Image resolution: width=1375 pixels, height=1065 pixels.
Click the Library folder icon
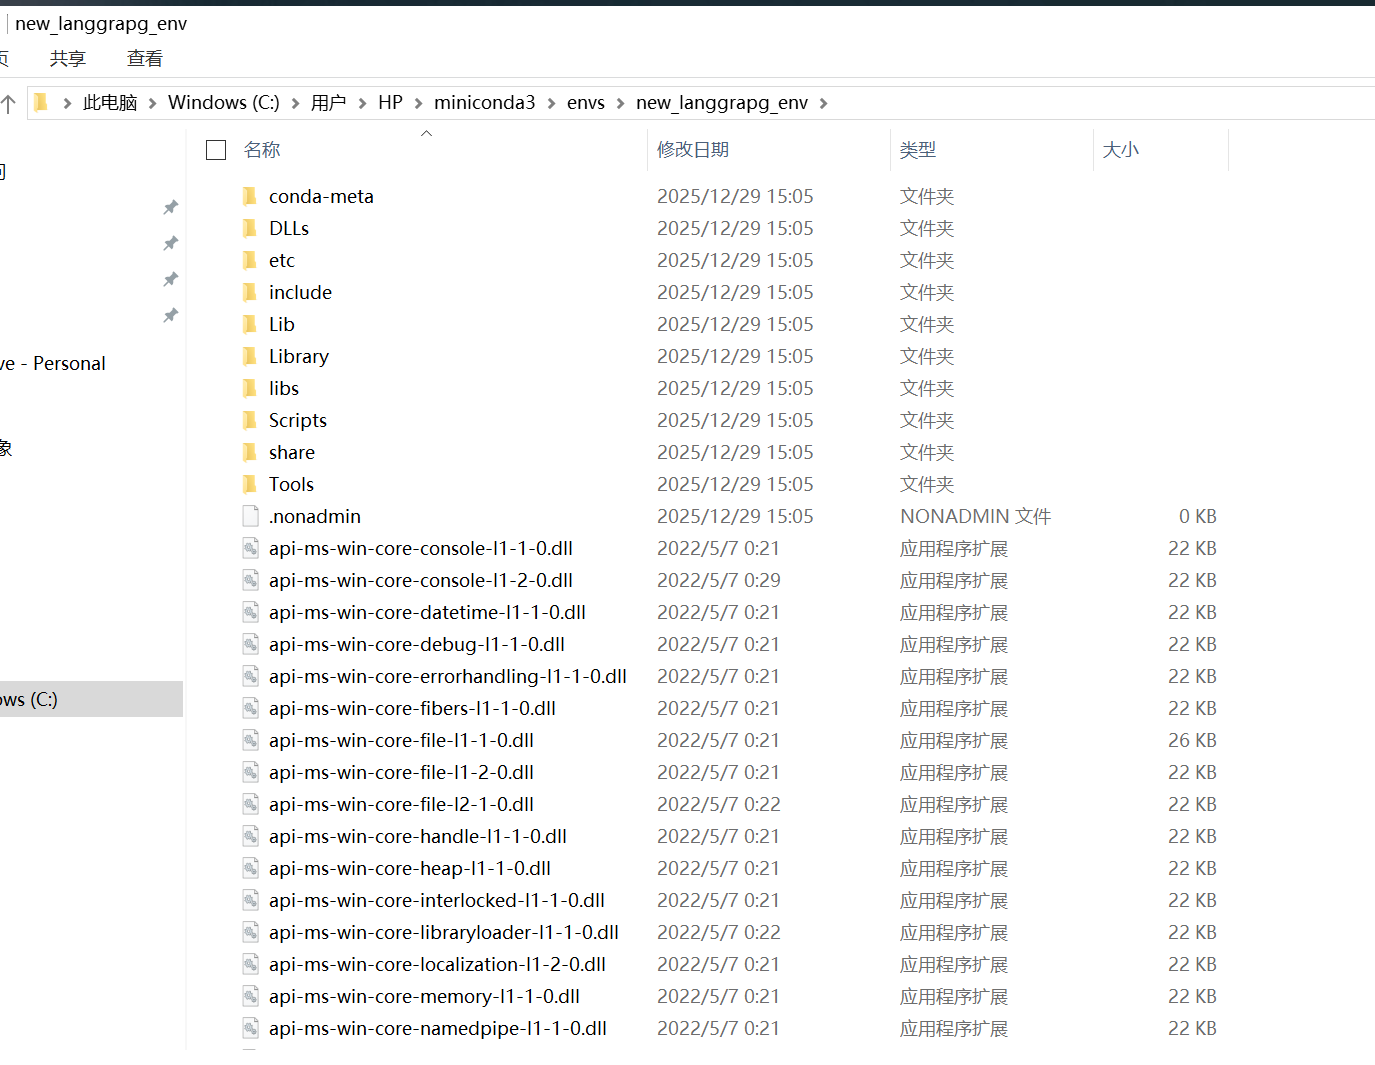250,356
